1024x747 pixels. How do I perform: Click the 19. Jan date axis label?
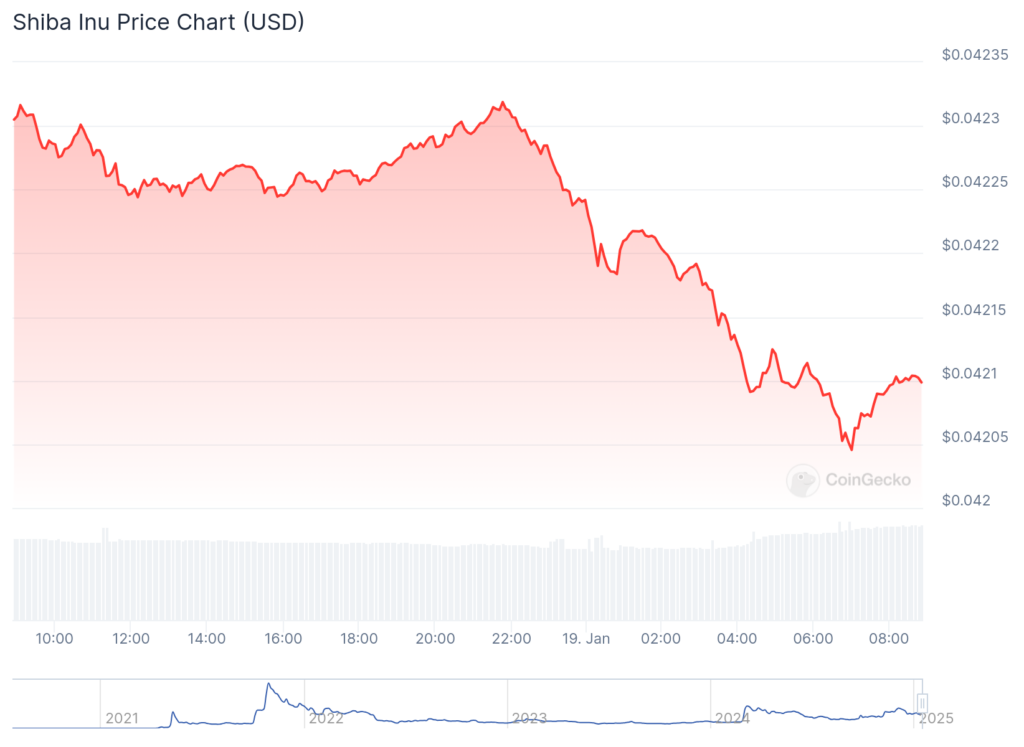[x=585, y=638]
